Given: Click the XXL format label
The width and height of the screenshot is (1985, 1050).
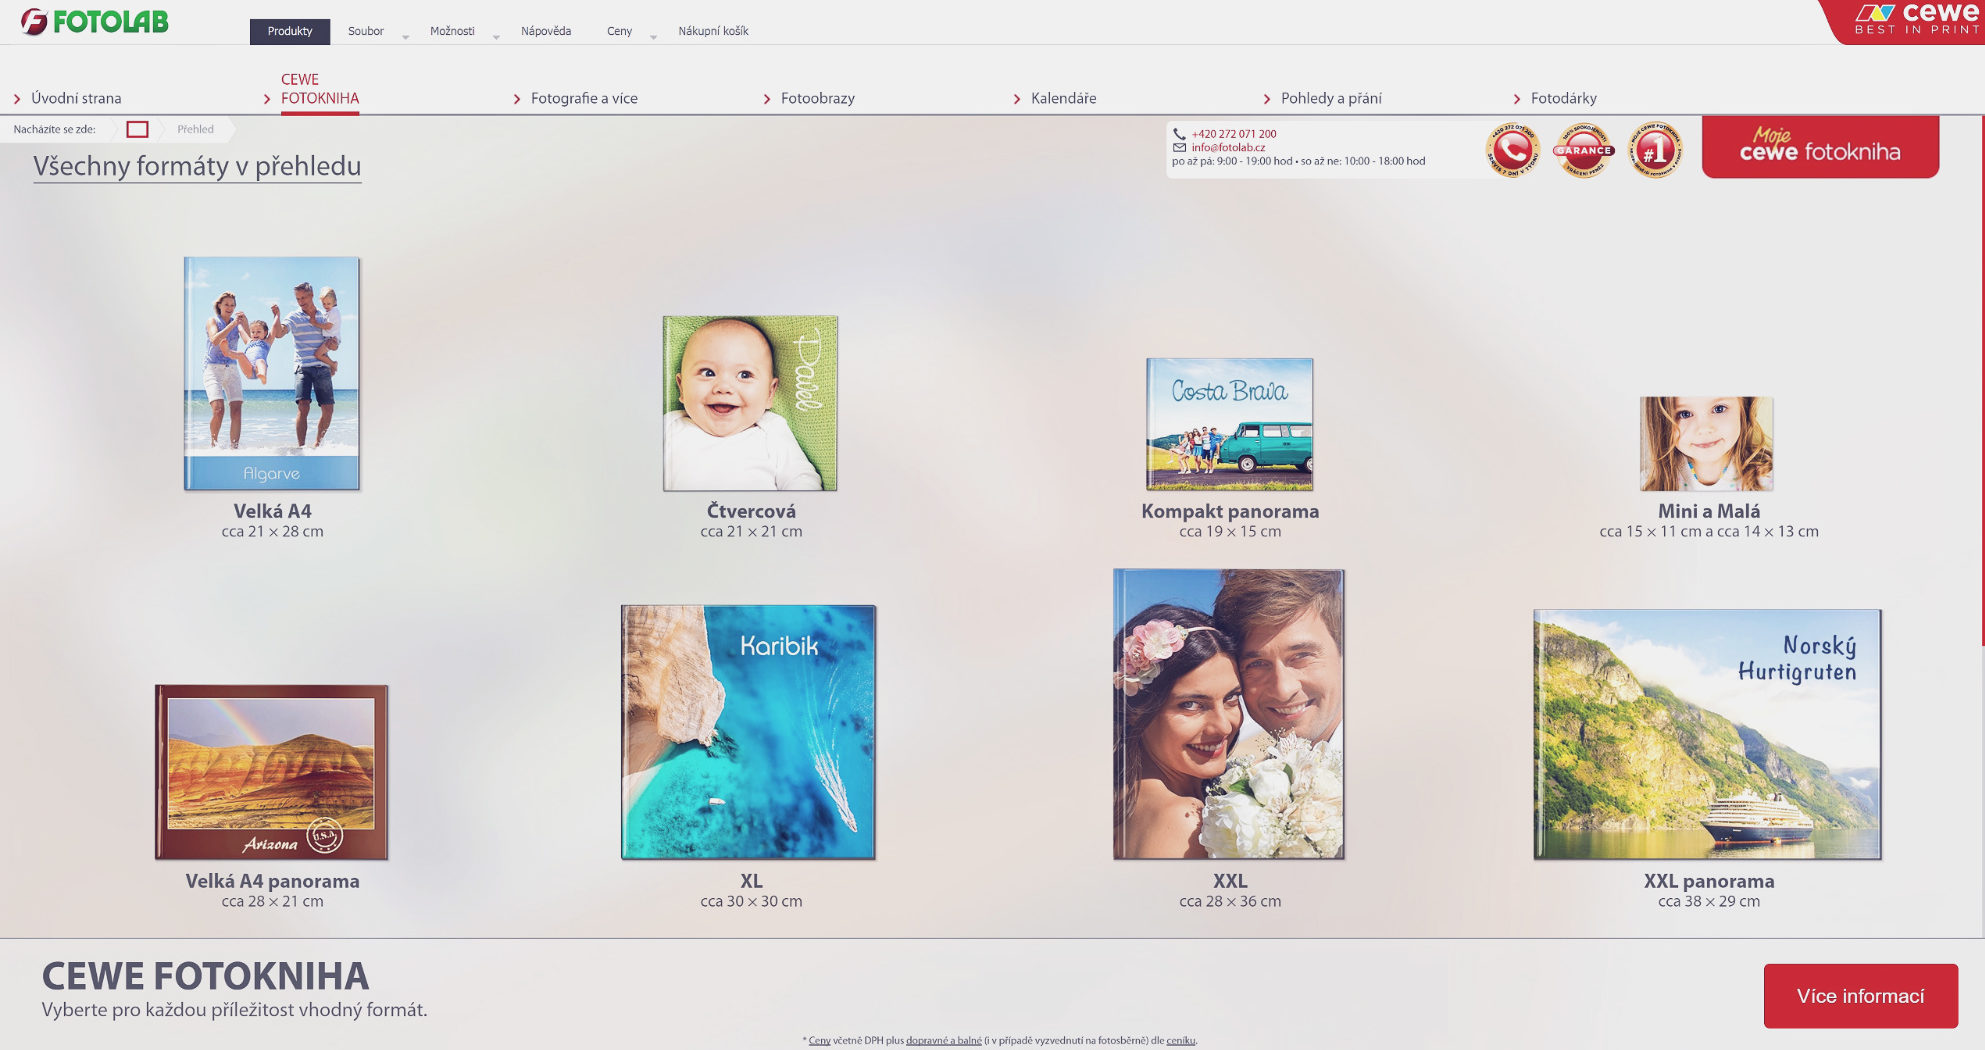Looking at the screenshot, I should [x=1230, y=881].
